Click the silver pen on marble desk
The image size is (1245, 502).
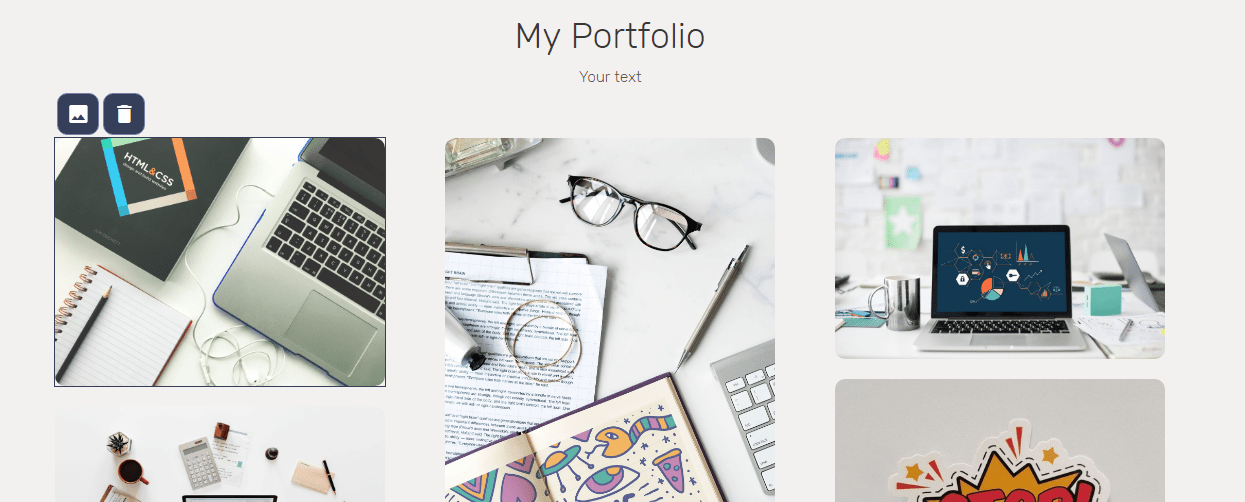(x=711, y=308)
